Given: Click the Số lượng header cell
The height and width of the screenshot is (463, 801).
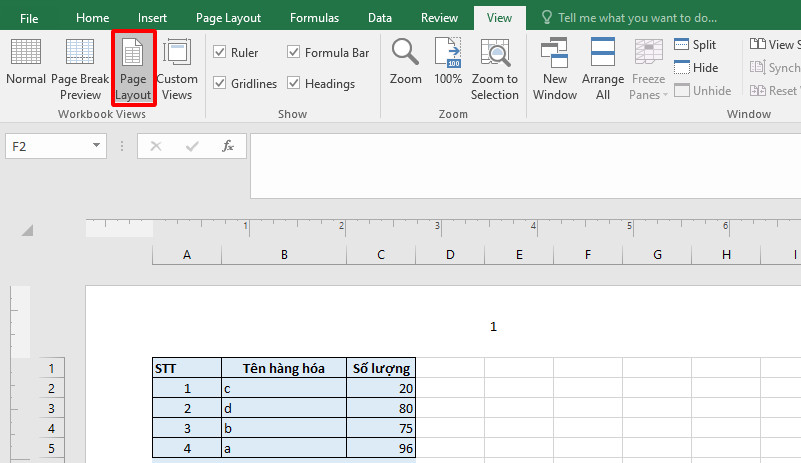Looking at the screenshot, I should (381, 368).
